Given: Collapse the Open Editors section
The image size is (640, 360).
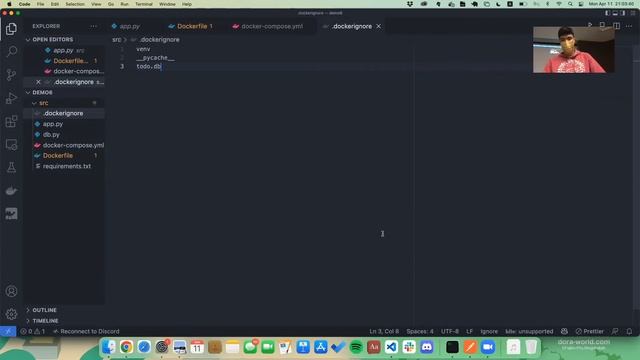Looking at the screenshot, I should point(52,40).
